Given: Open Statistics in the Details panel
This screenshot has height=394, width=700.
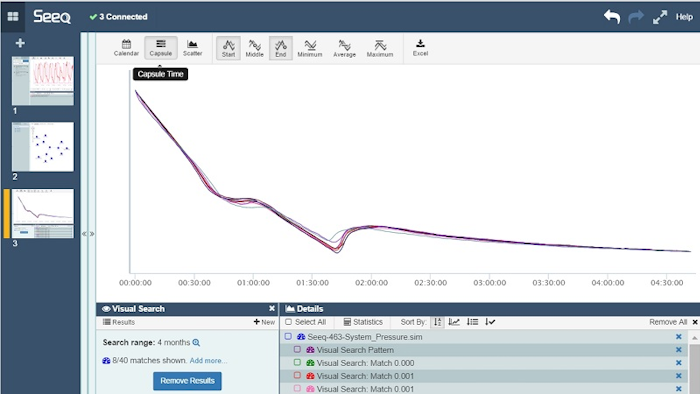Looking at the screenshot, I should click(363, 322).
